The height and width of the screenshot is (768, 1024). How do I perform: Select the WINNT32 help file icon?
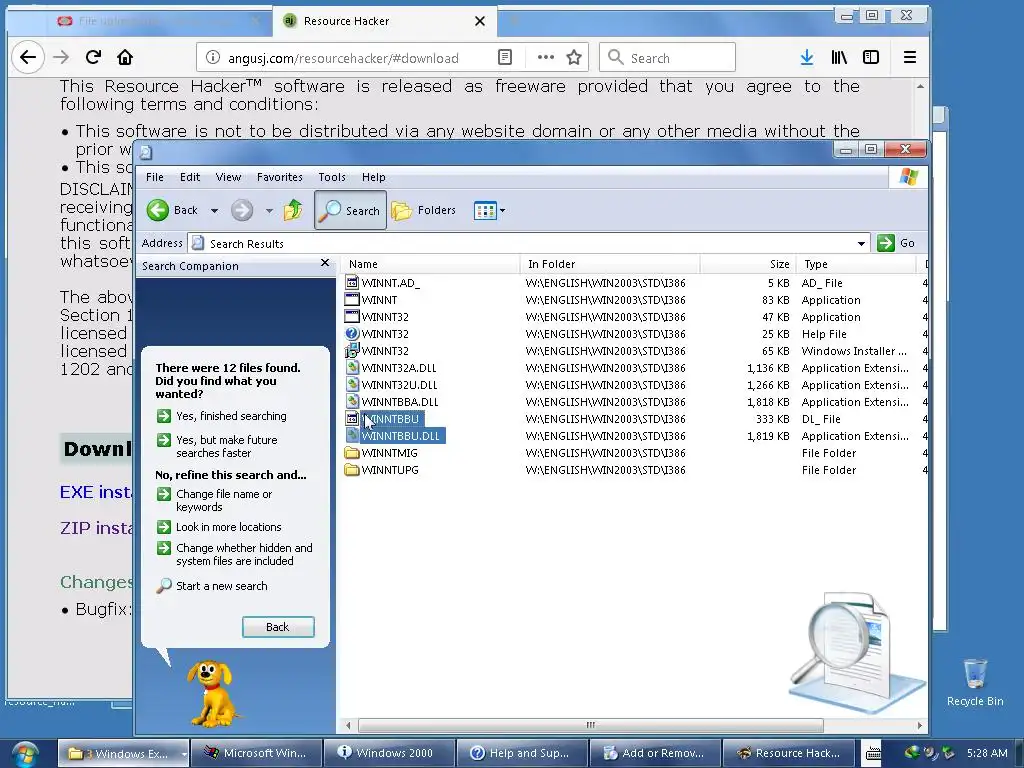point(352,334)
